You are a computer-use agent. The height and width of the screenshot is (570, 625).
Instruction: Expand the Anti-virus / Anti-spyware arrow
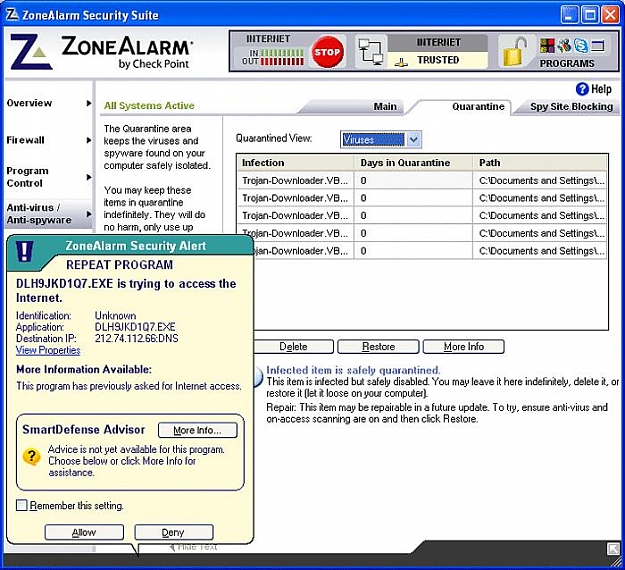click(x=89, y=214)
